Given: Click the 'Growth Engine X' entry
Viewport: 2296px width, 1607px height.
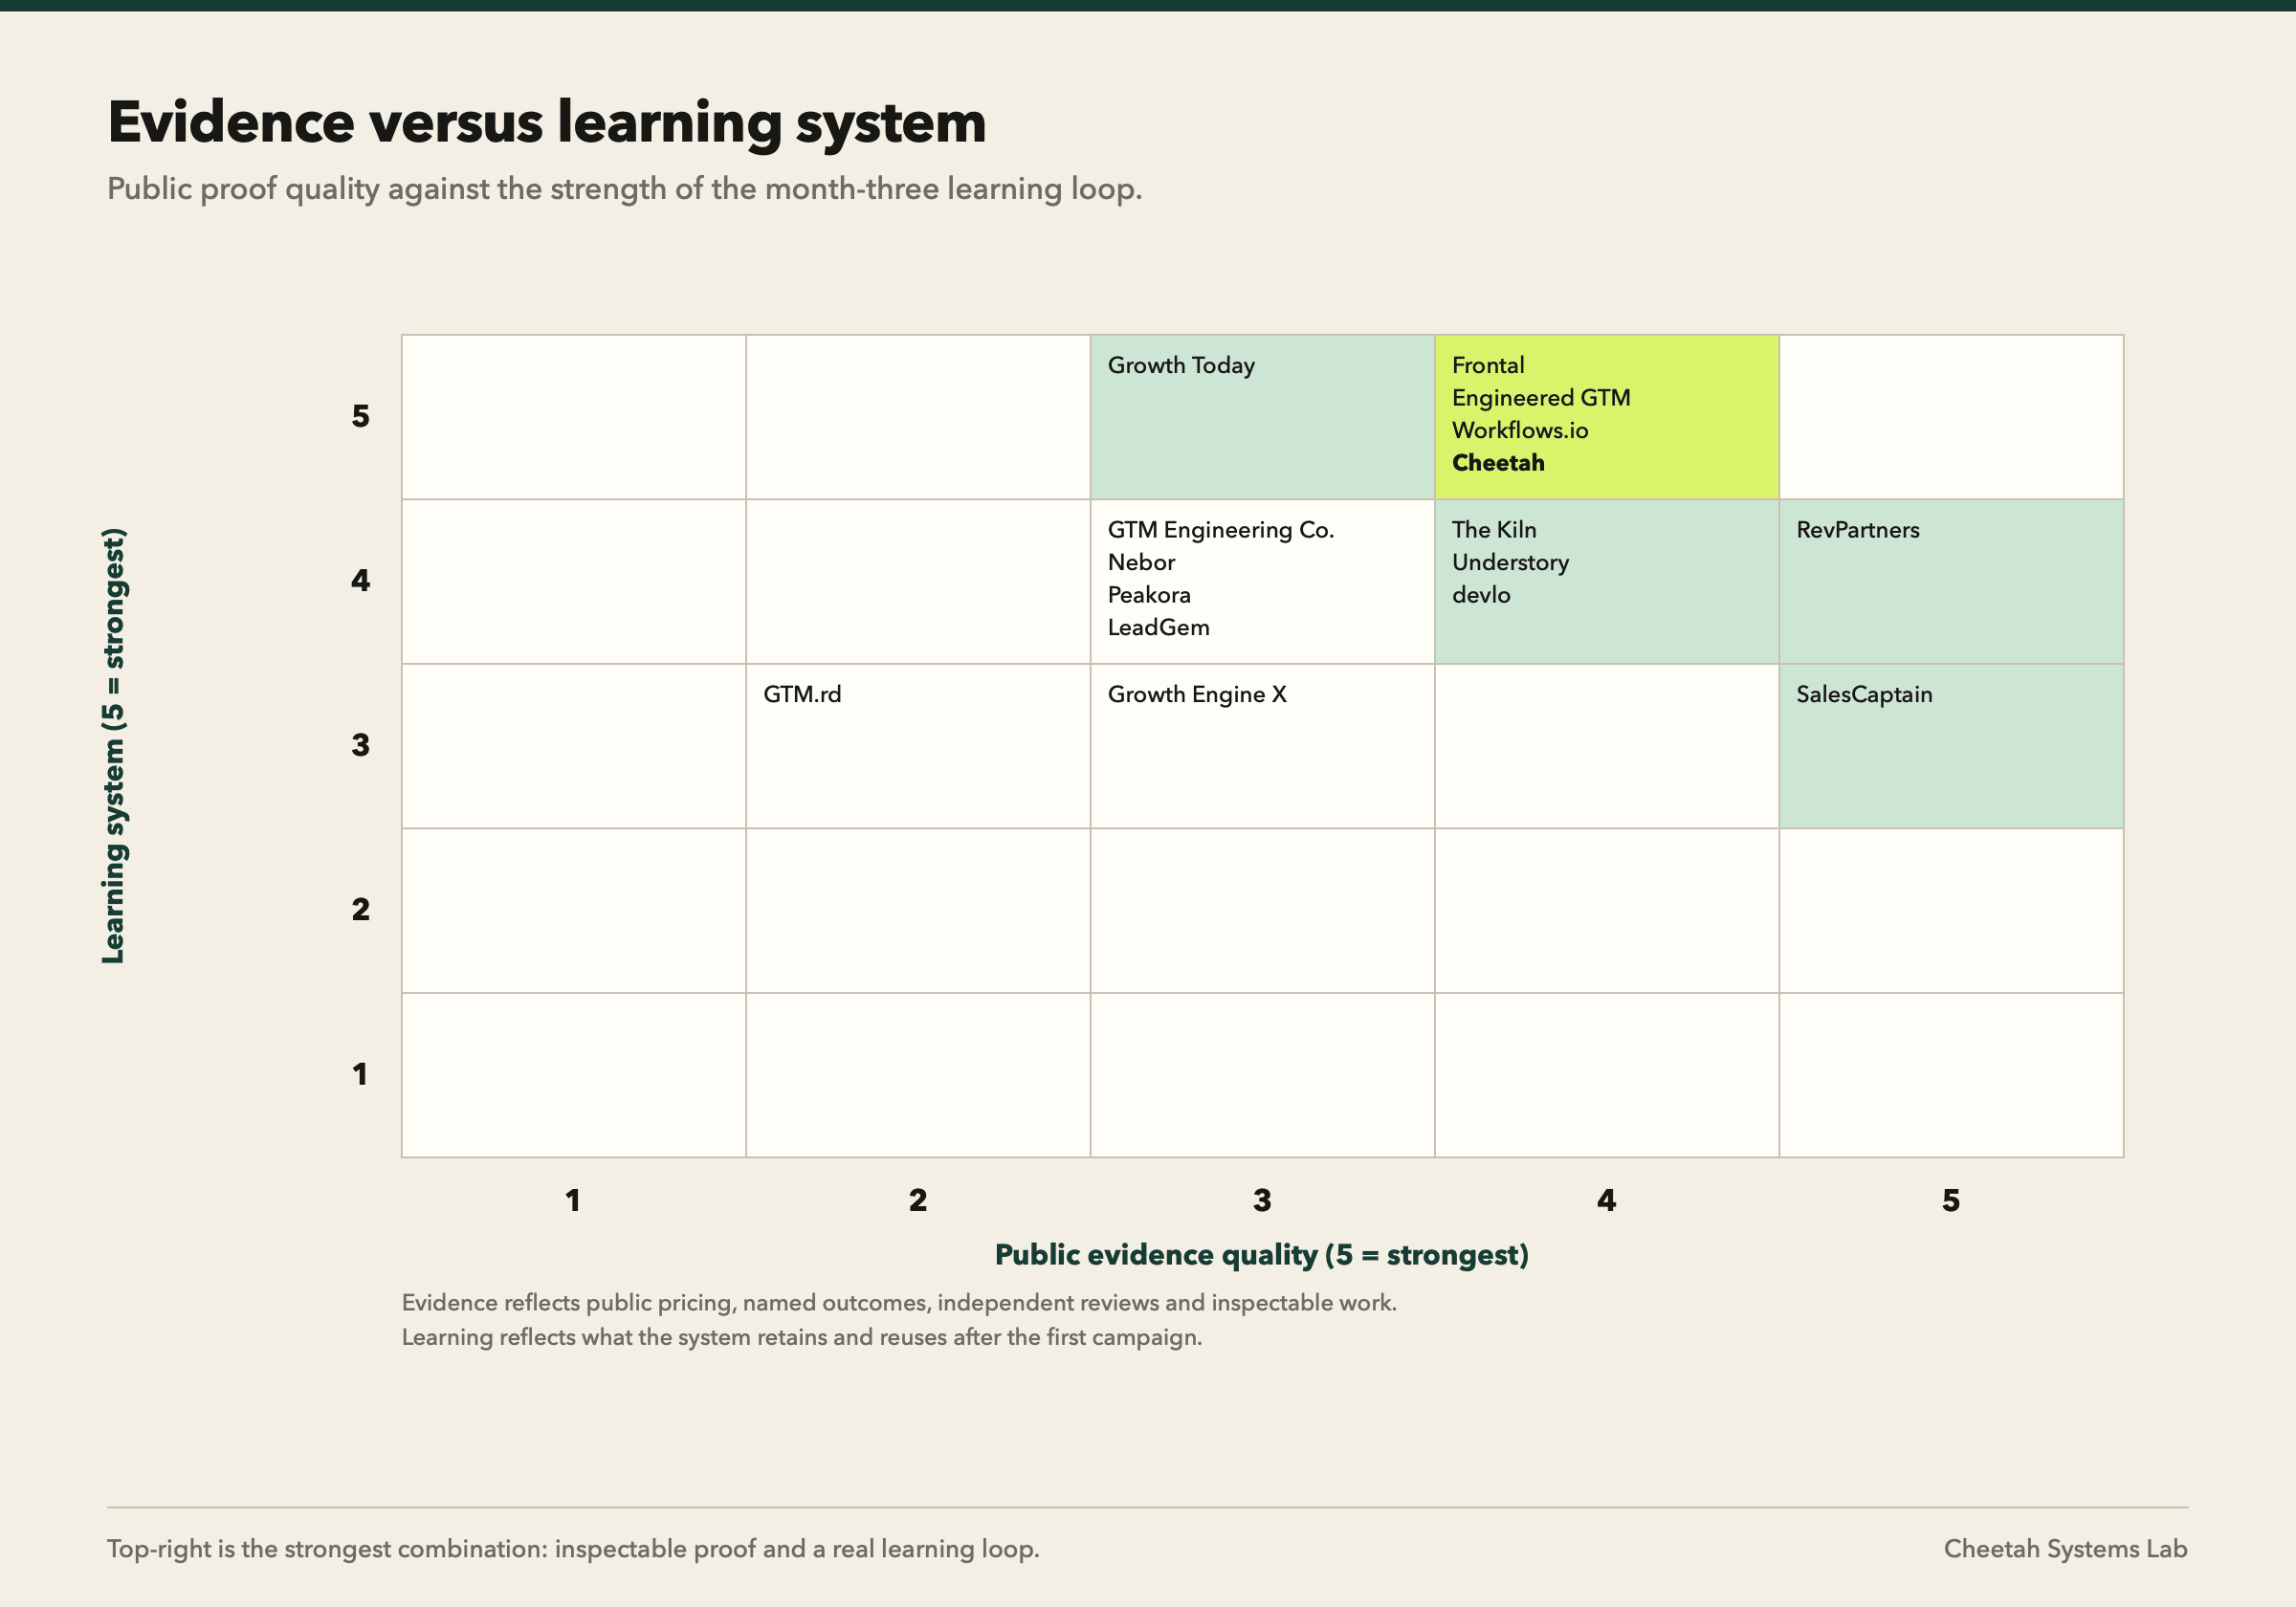Looking at the screenshot, I should tap(1197, 695).
